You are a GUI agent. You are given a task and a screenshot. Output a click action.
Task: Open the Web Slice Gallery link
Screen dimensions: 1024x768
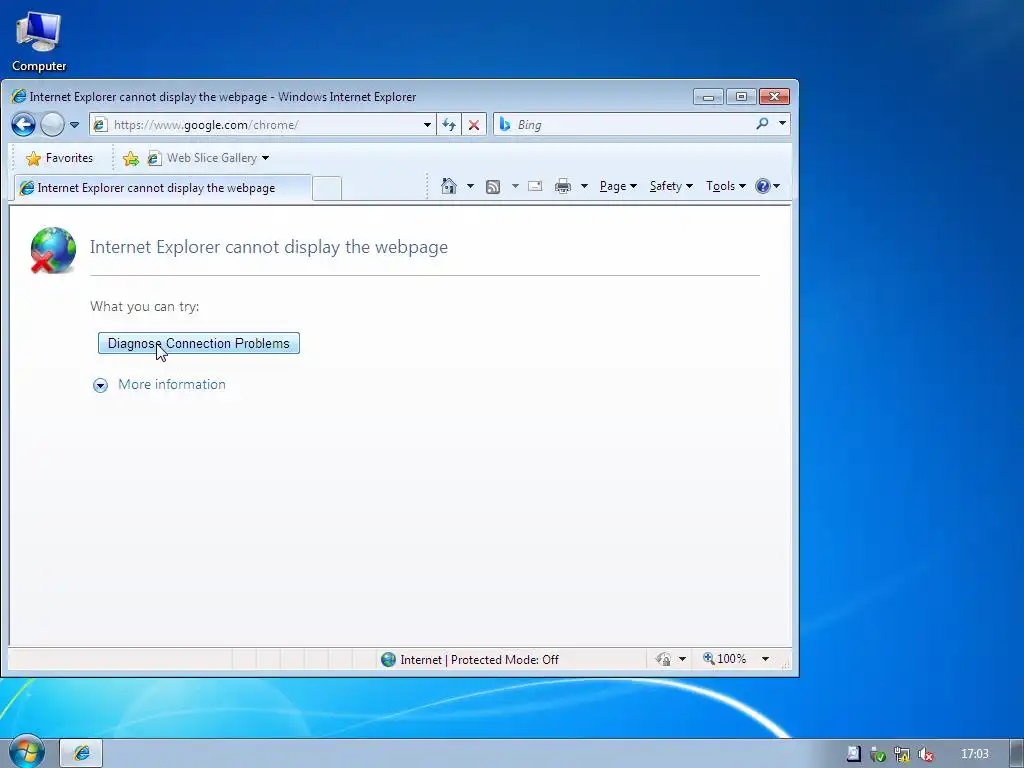point(202,158)
